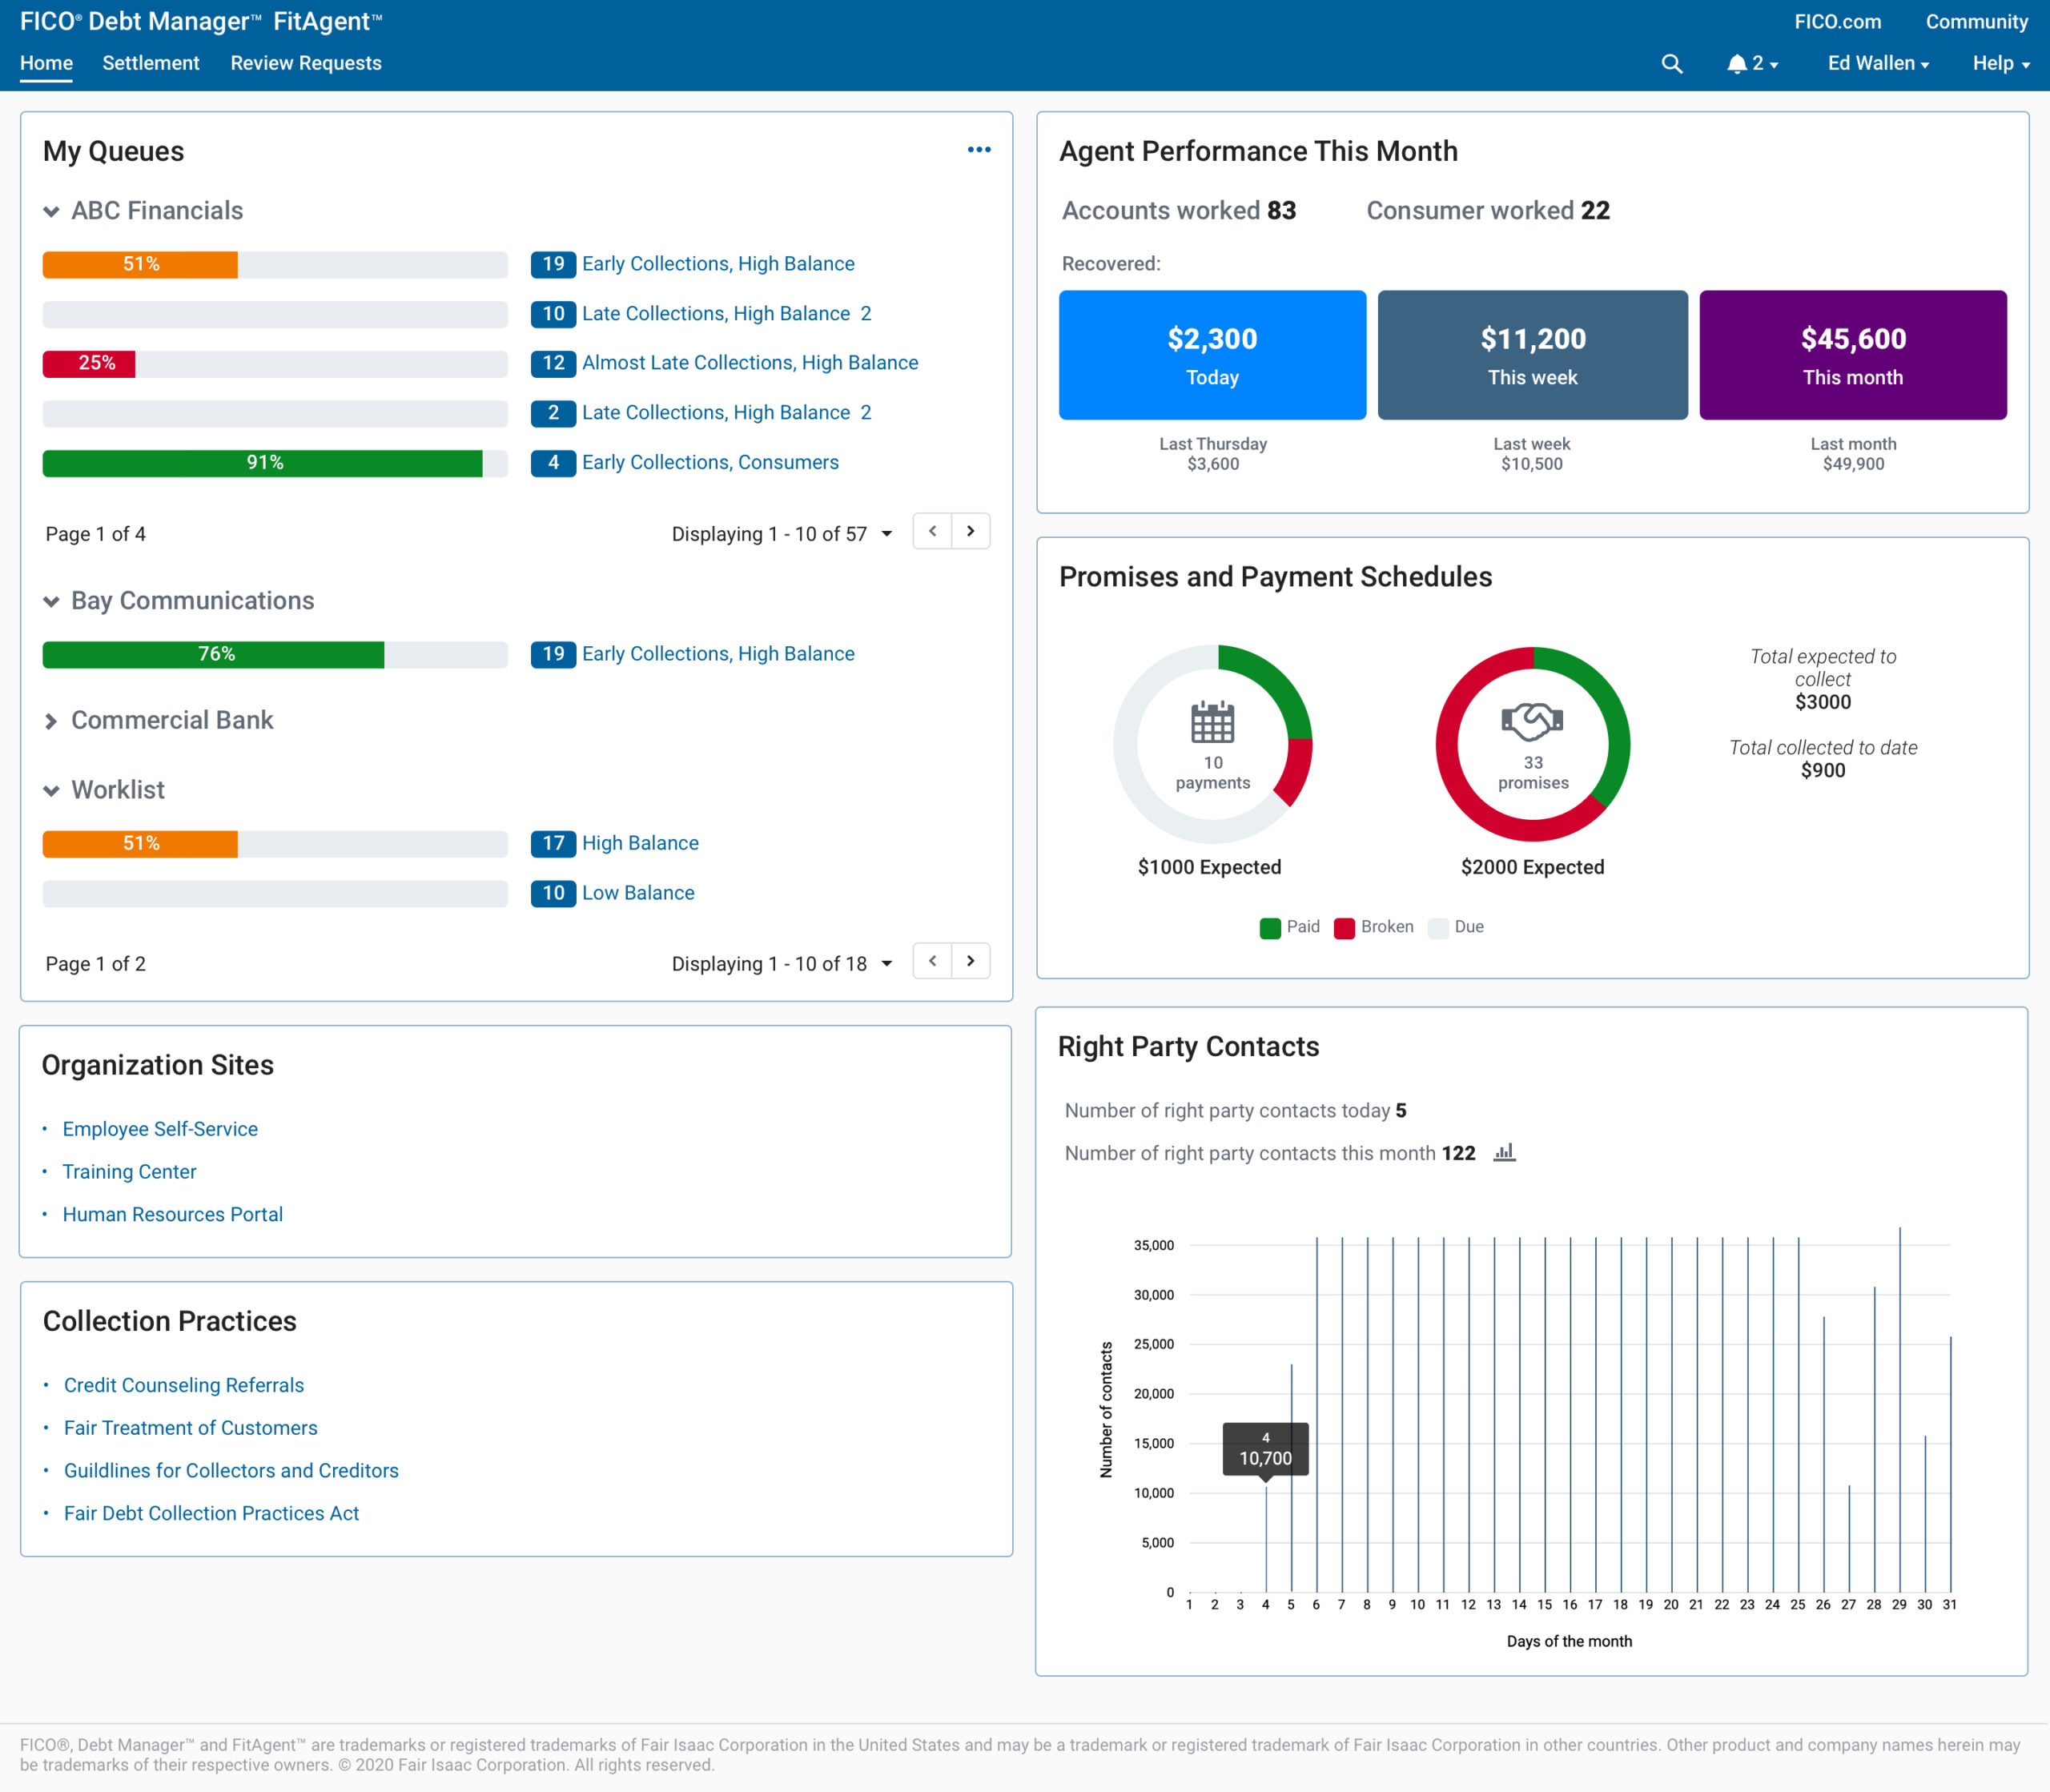
Task: Open the 'Displaying 1 - 10 of 57' dropdown
Action: 782,534
